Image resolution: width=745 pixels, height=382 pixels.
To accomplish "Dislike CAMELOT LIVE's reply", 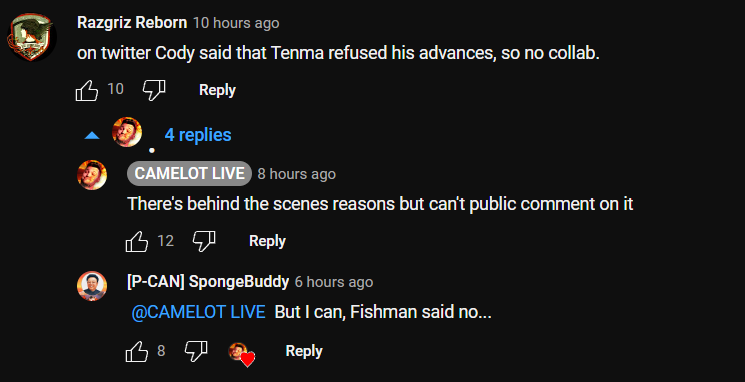I will click(x=204, y=241).
